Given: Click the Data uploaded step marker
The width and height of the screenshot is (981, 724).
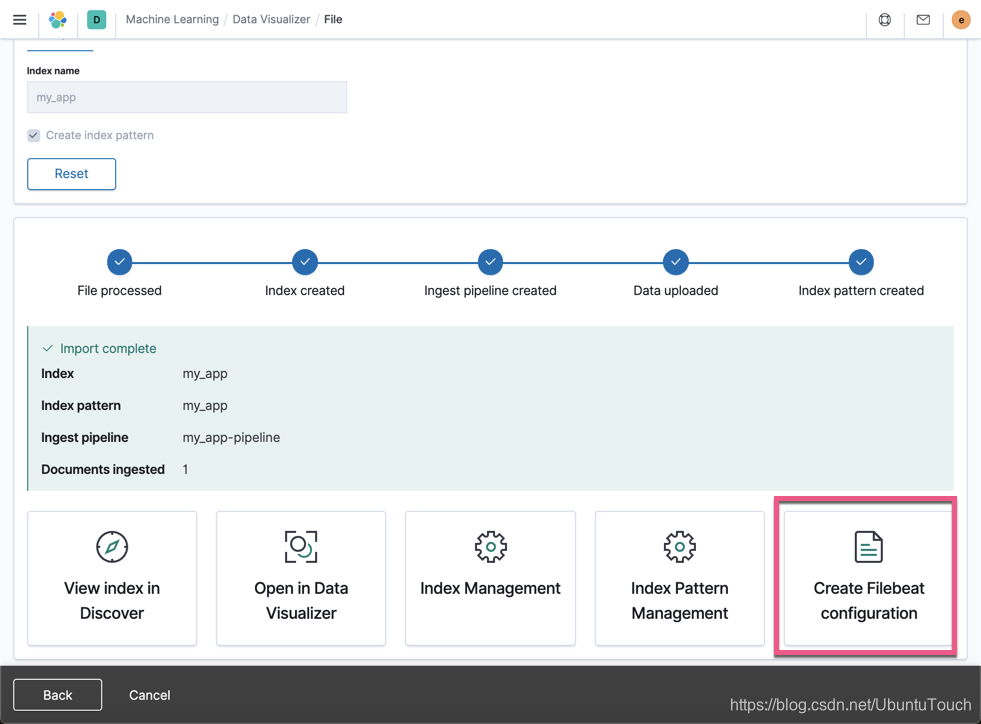Looking at the screenshot, I should tap(676, 262).
